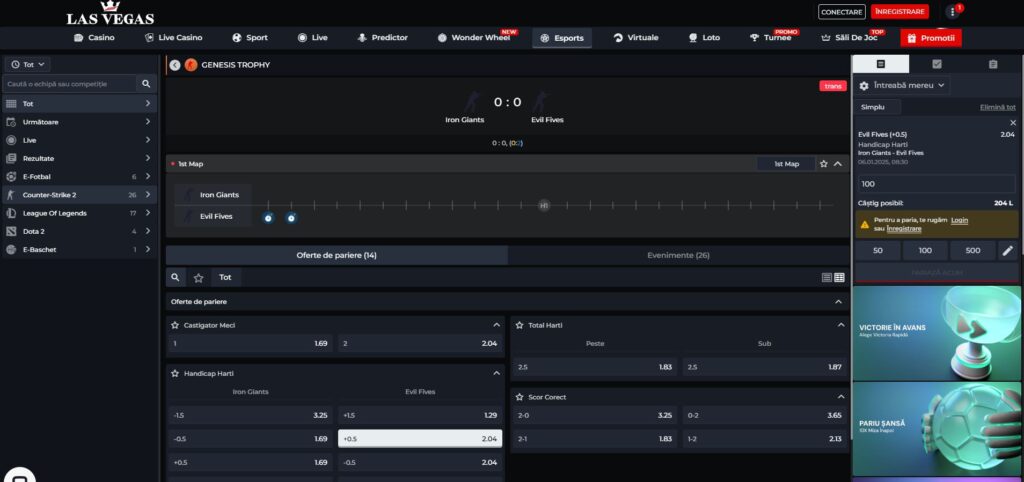
Task: Go to Sport section
Action: (x=250, y=38)
